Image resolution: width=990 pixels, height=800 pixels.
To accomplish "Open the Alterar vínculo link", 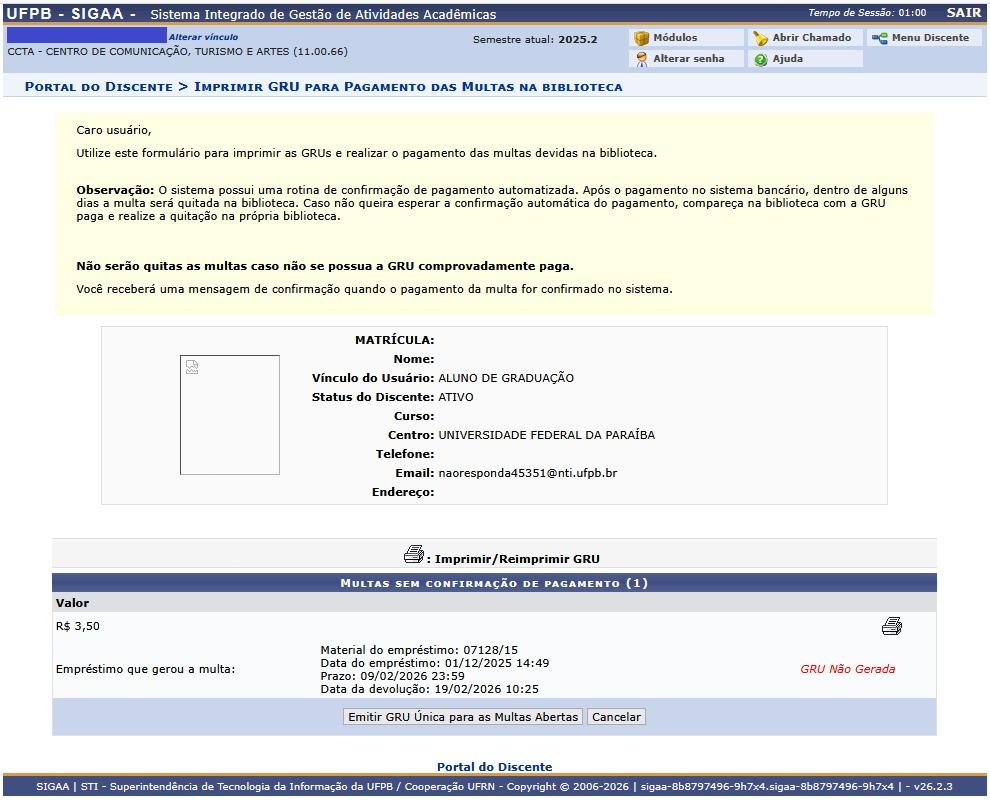I will [203, 37].
